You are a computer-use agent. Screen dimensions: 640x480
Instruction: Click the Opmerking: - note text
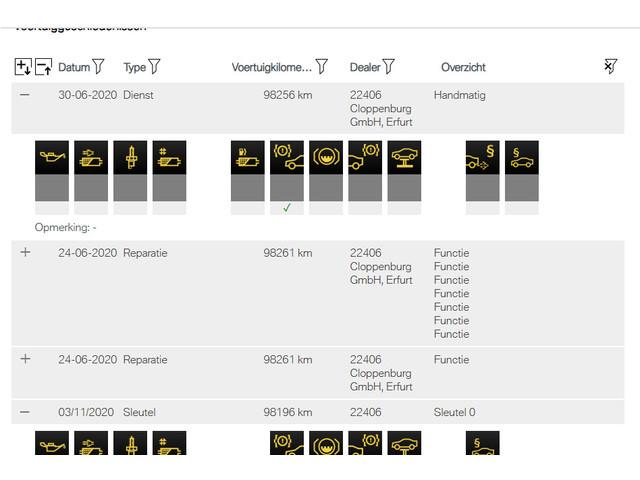[x=65, y=227]
